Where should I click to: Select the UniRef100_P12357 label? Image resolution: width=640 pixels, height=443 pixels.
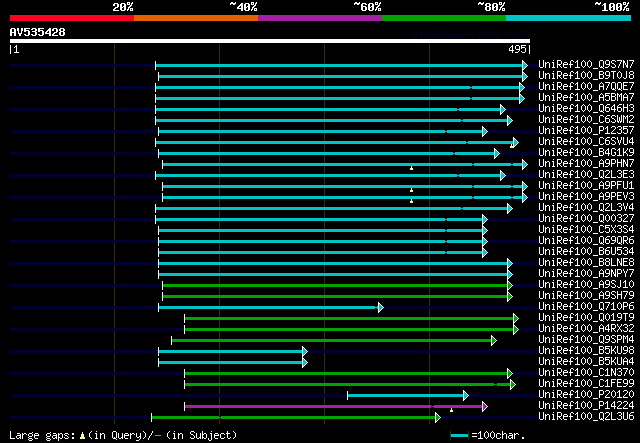(586, 130)
